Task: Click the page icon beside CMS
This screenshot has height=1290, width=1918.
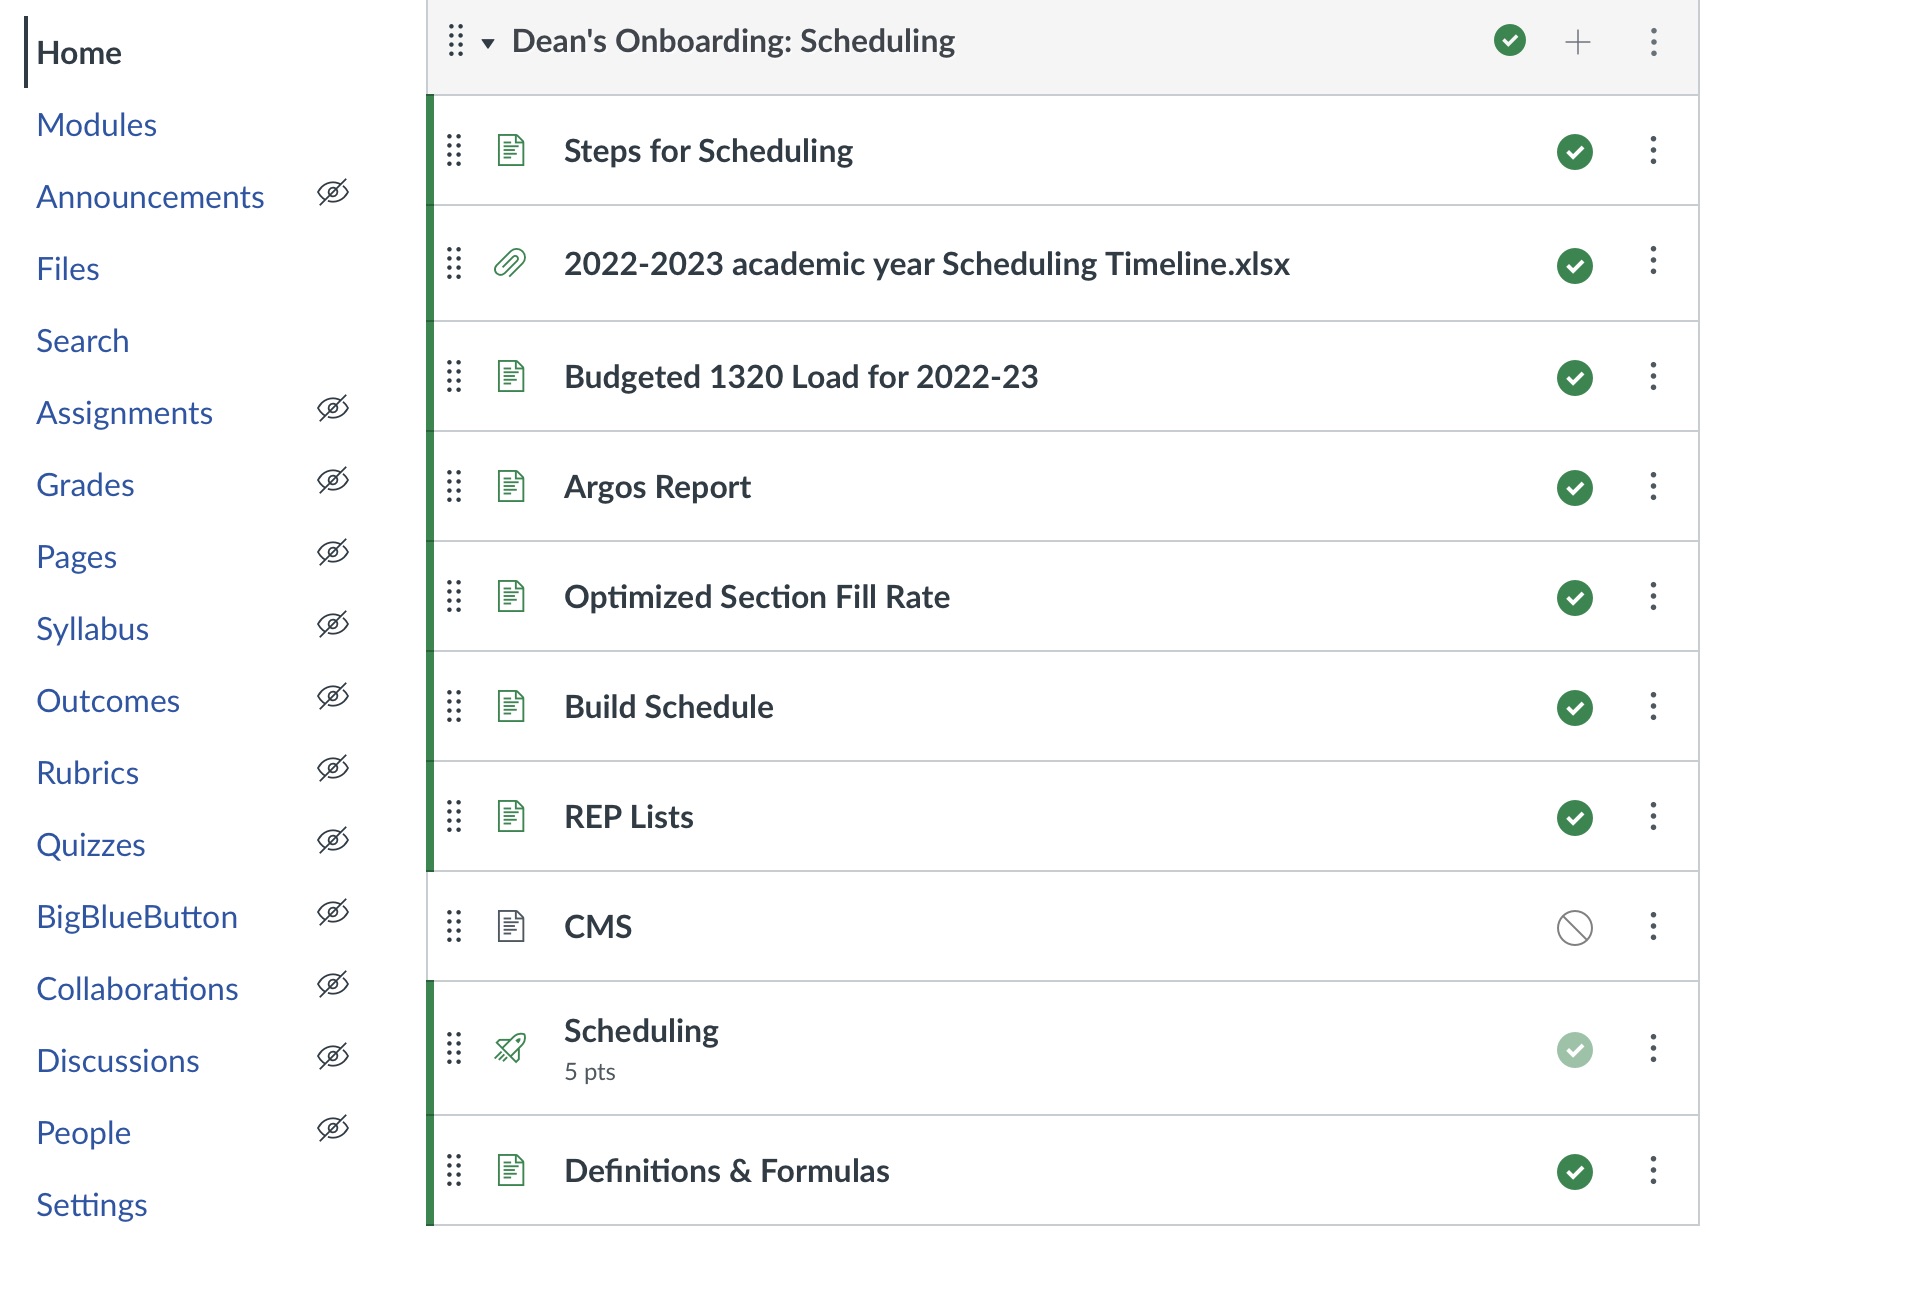Action: click(511, 926)
